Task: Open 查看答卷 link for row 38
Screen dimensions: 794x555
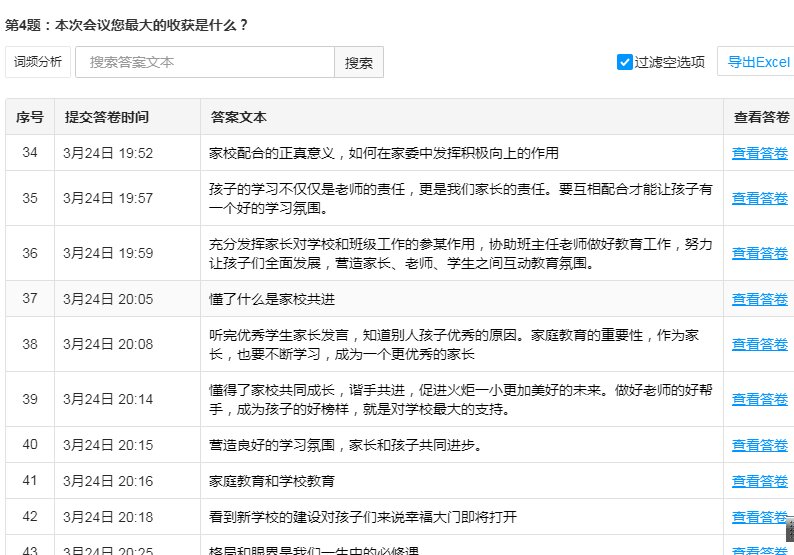Action: [x=760, y=344]
